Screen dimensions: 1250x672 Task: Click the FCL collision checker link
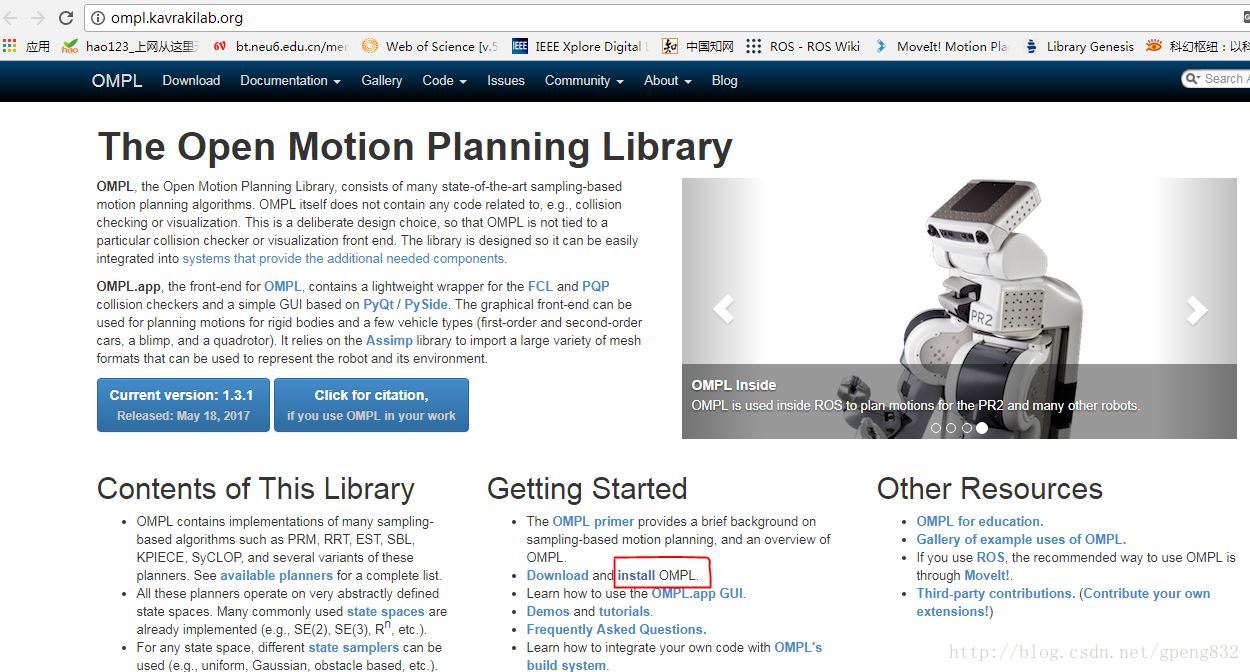(x=540, y=286)
